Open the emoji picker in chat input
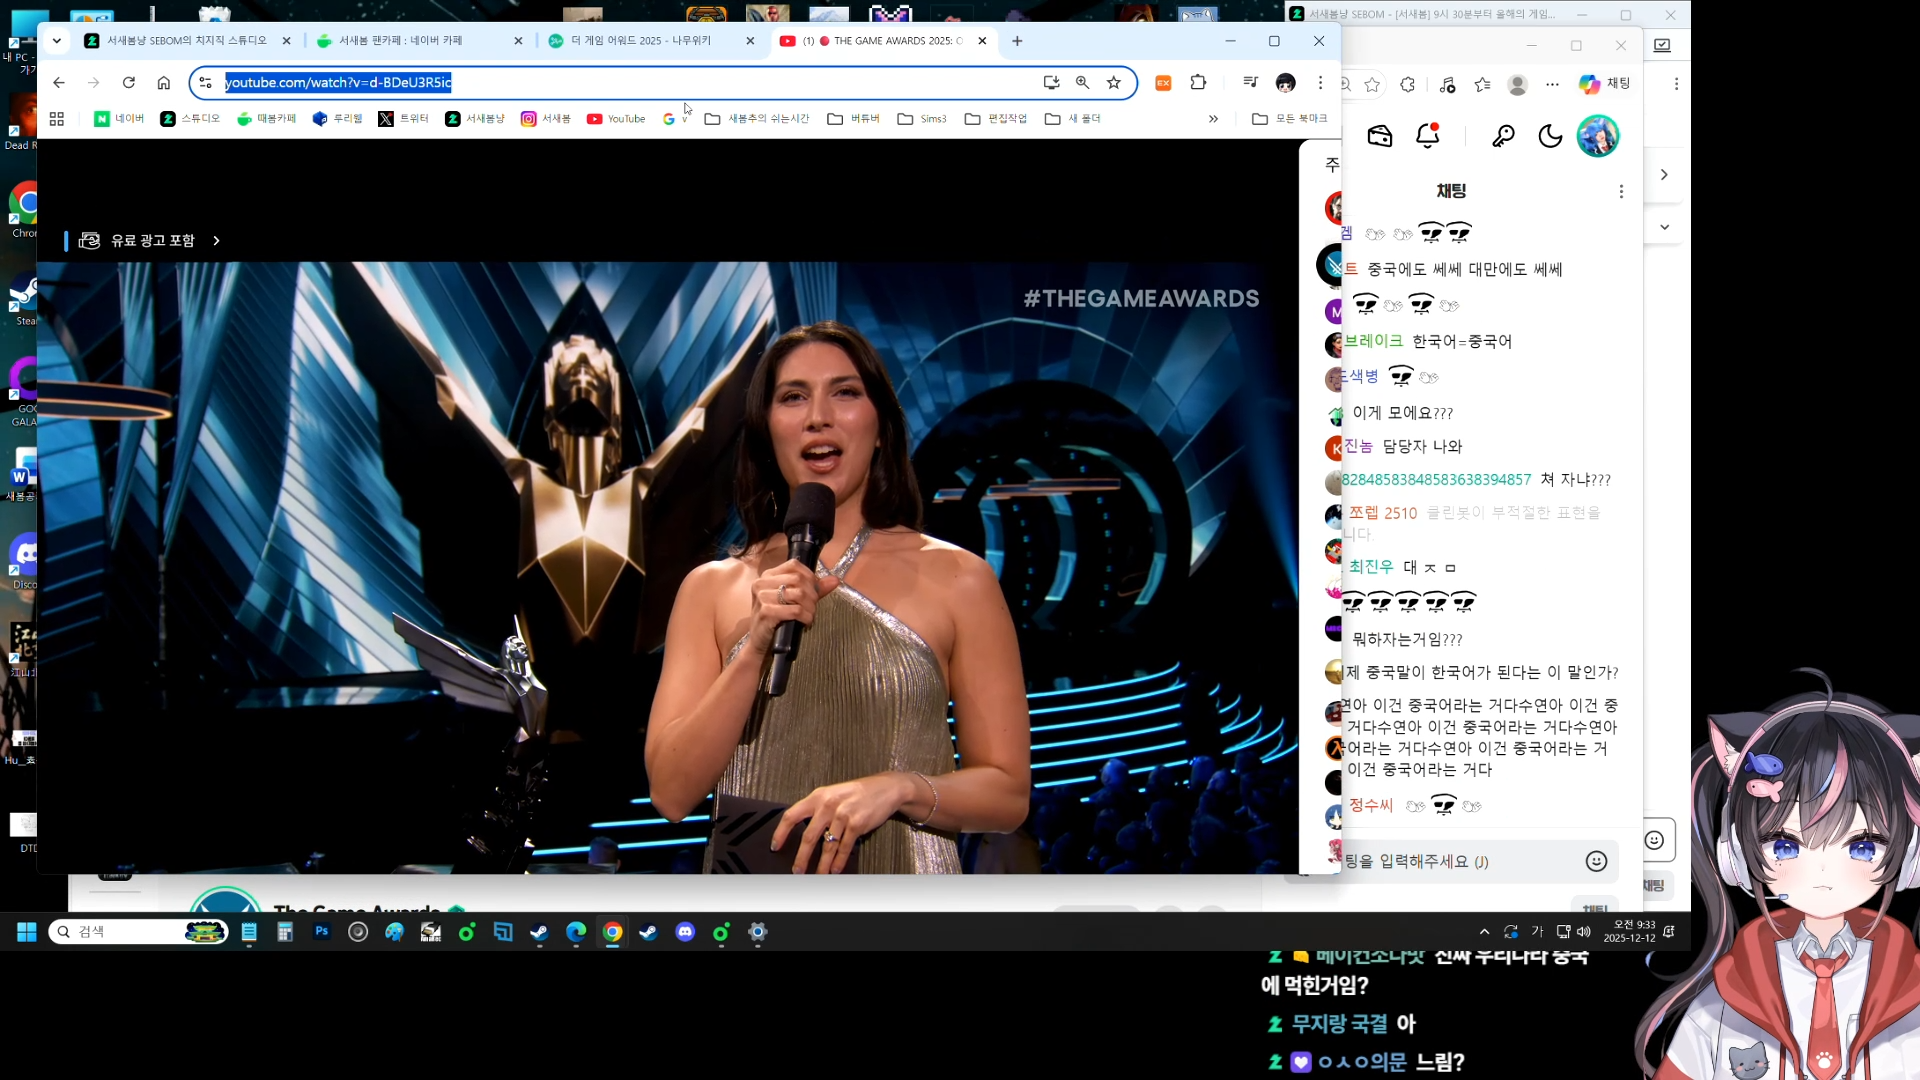Screen dimensions: 1920x1080 tap(1596, 861)
